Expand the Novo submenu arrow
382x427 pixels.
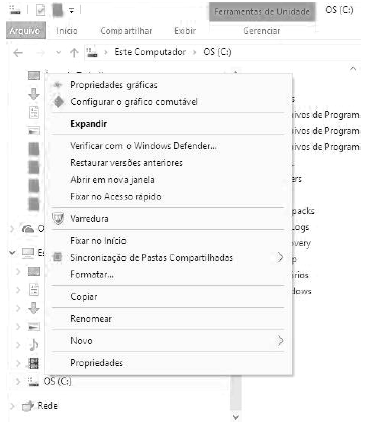pos(280,341)
